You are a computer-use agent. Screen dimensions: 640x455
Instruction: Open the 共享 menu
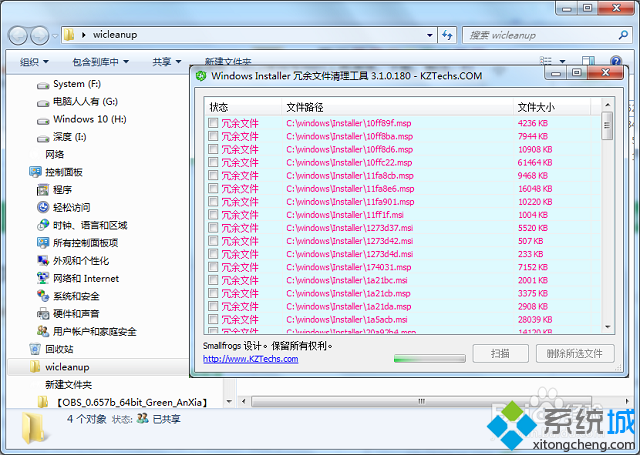167,62
